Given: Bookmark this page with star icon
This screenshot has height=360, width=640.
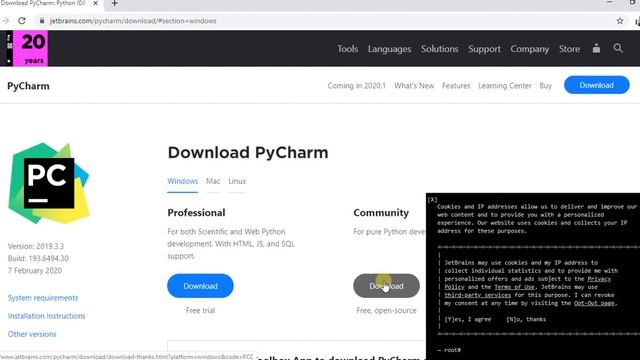Looking at the screenshot, I should pyautogui.click(x=620, y=21).
